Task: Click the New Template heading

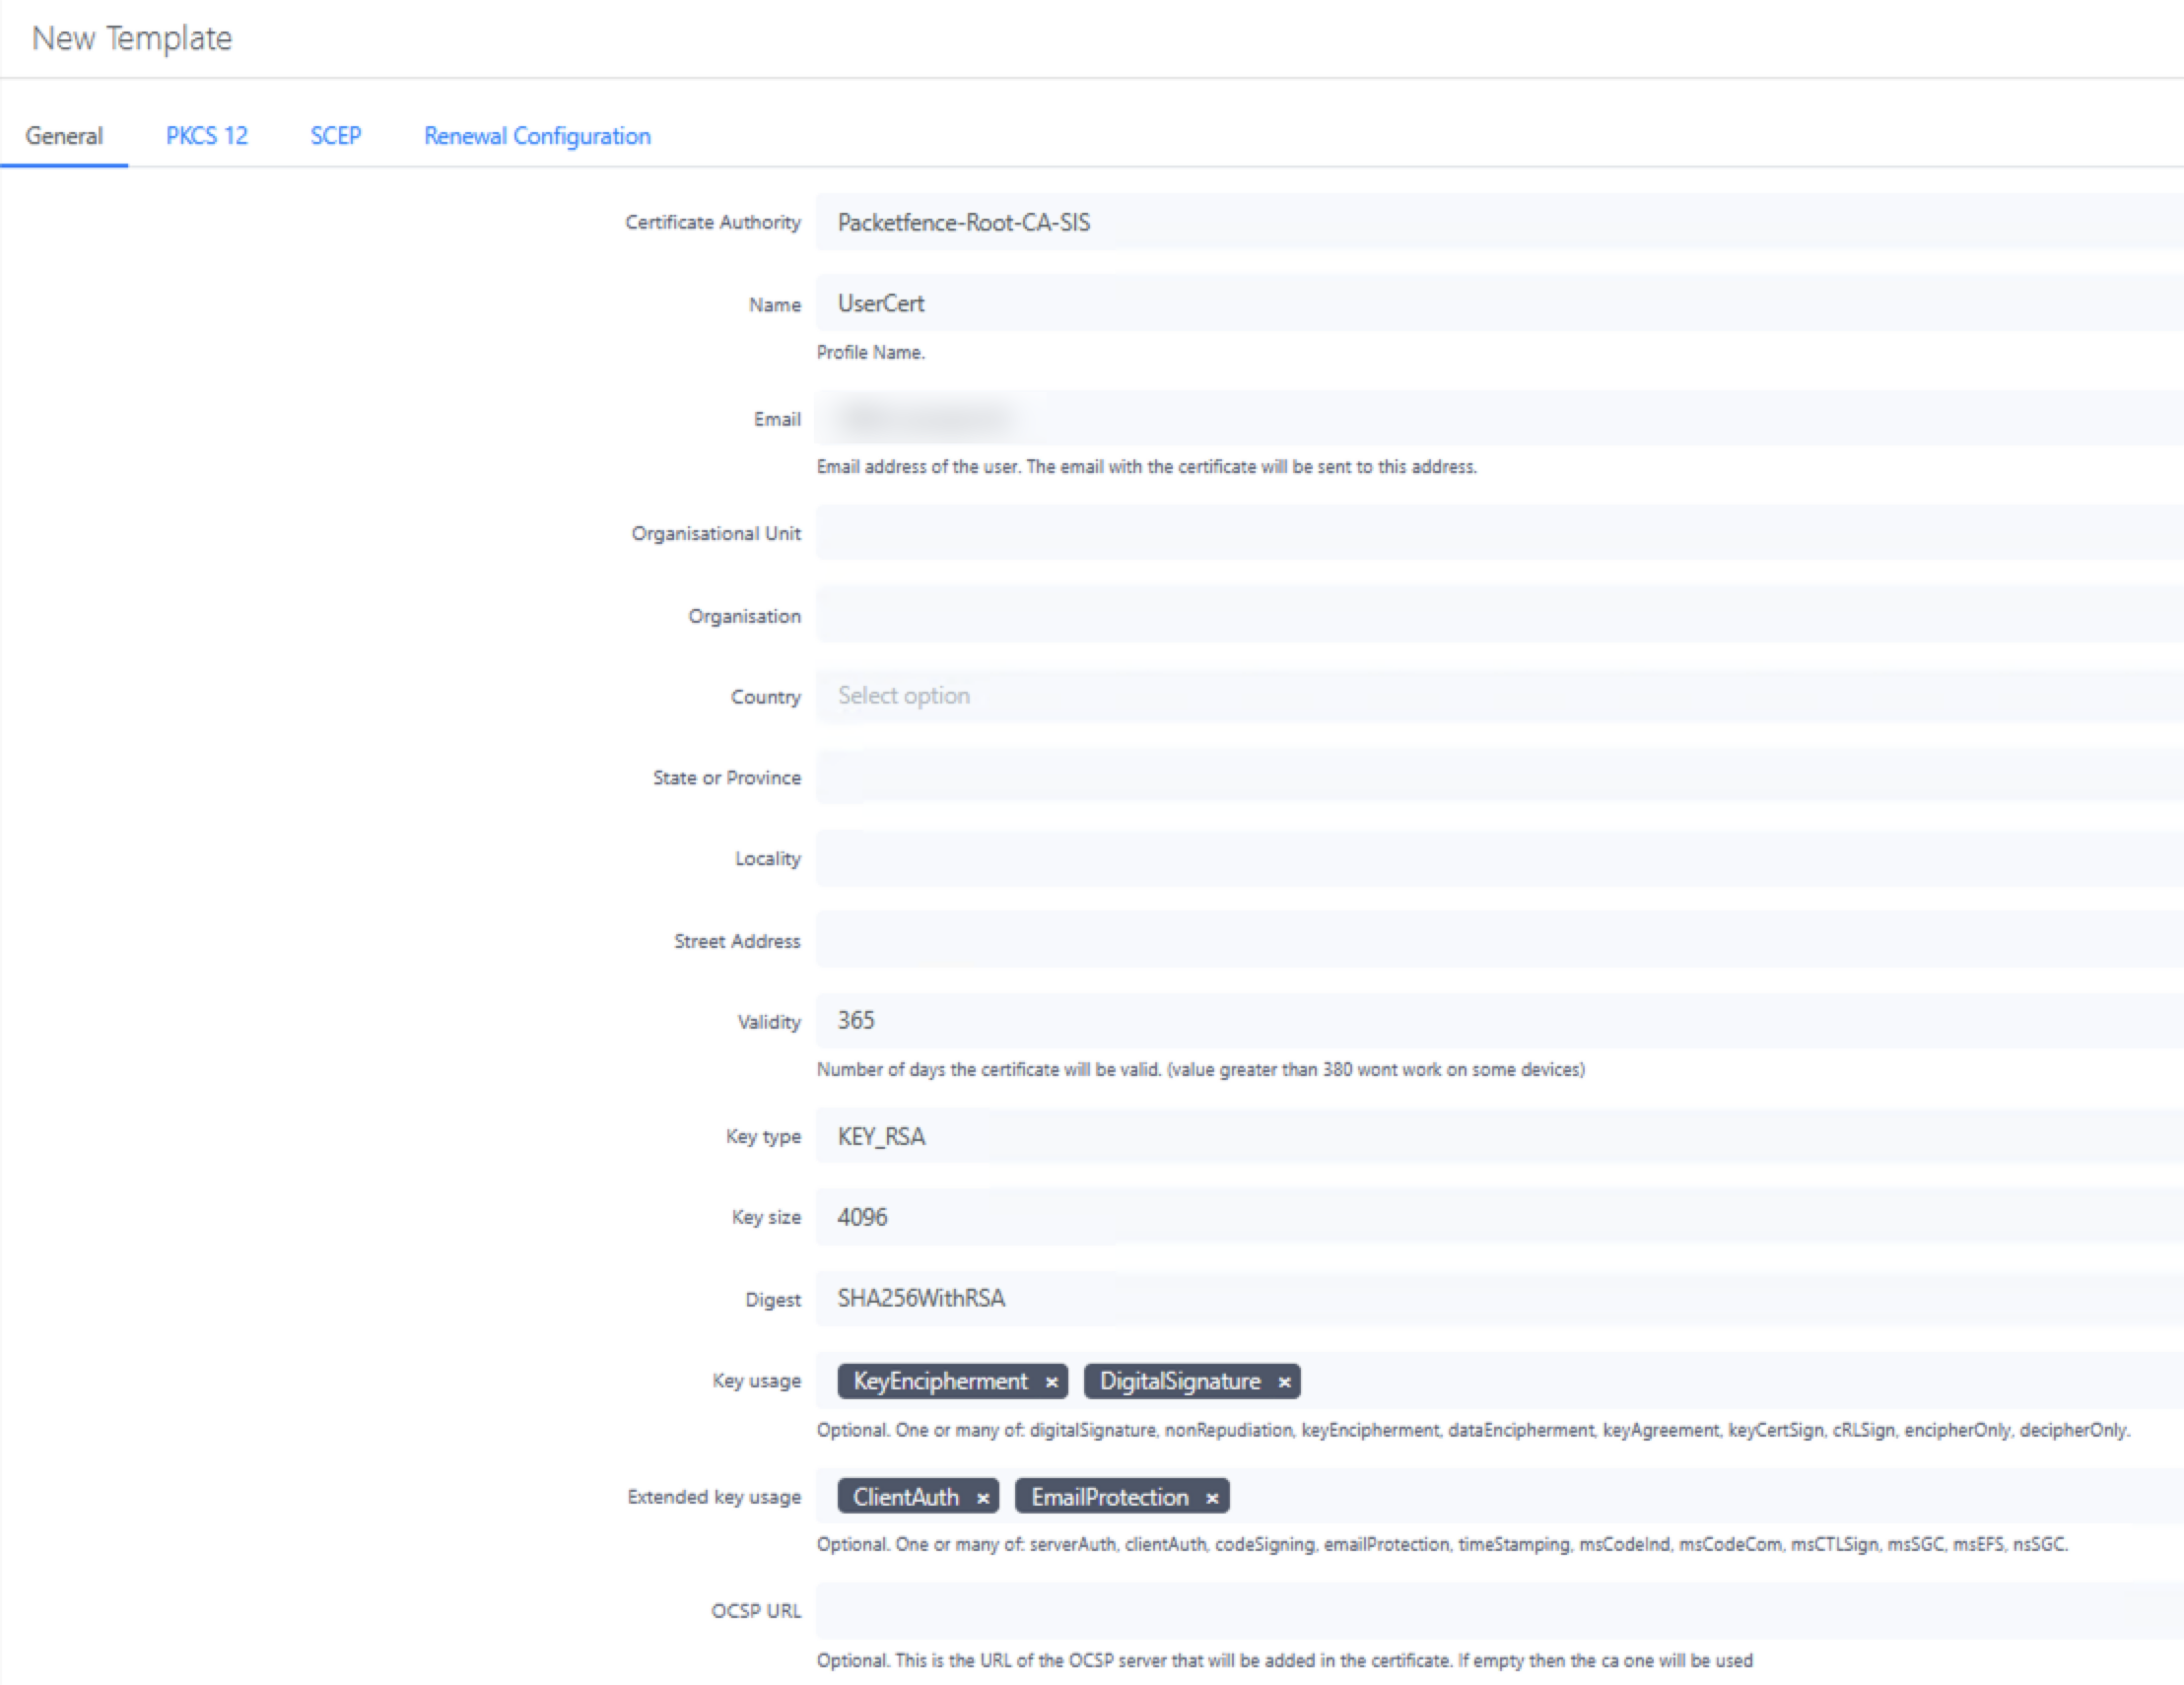Action: (x=132, y=38)
